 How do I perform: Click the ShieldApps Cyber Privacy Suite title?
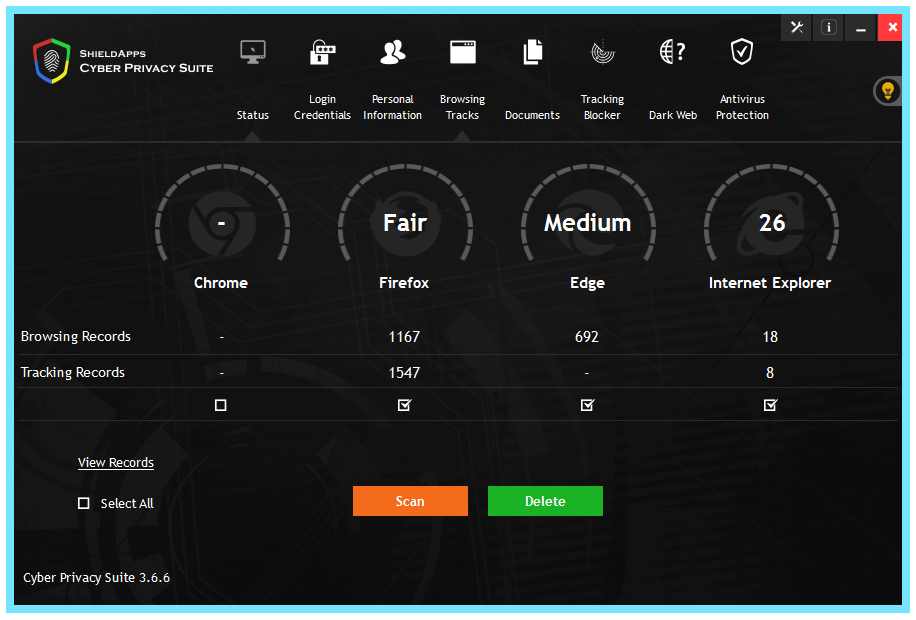pyautogui.click(x=146, y=61)
